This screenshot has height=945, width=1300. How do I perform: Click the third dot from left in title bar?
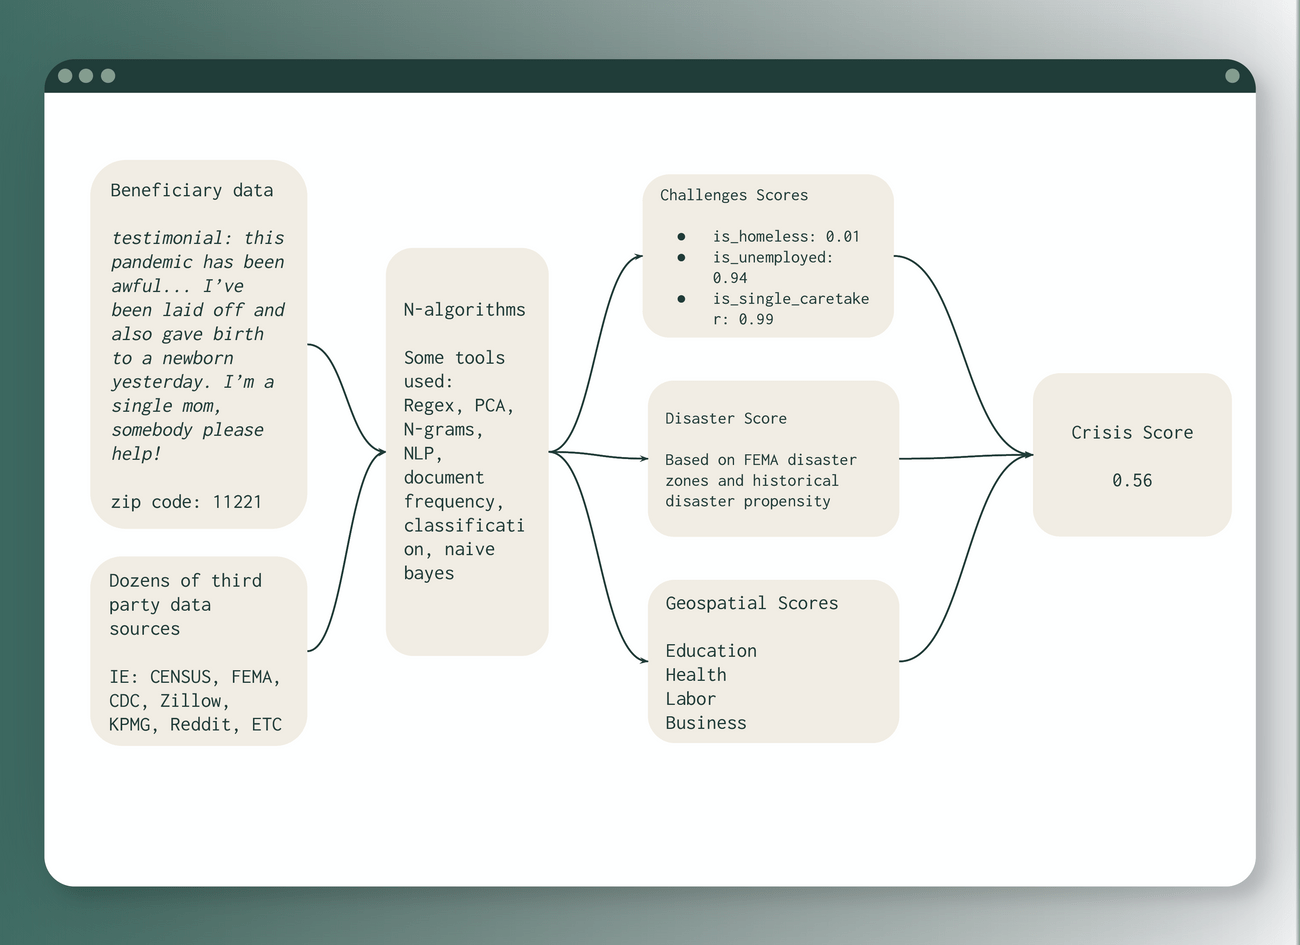(x=108, y=76)
